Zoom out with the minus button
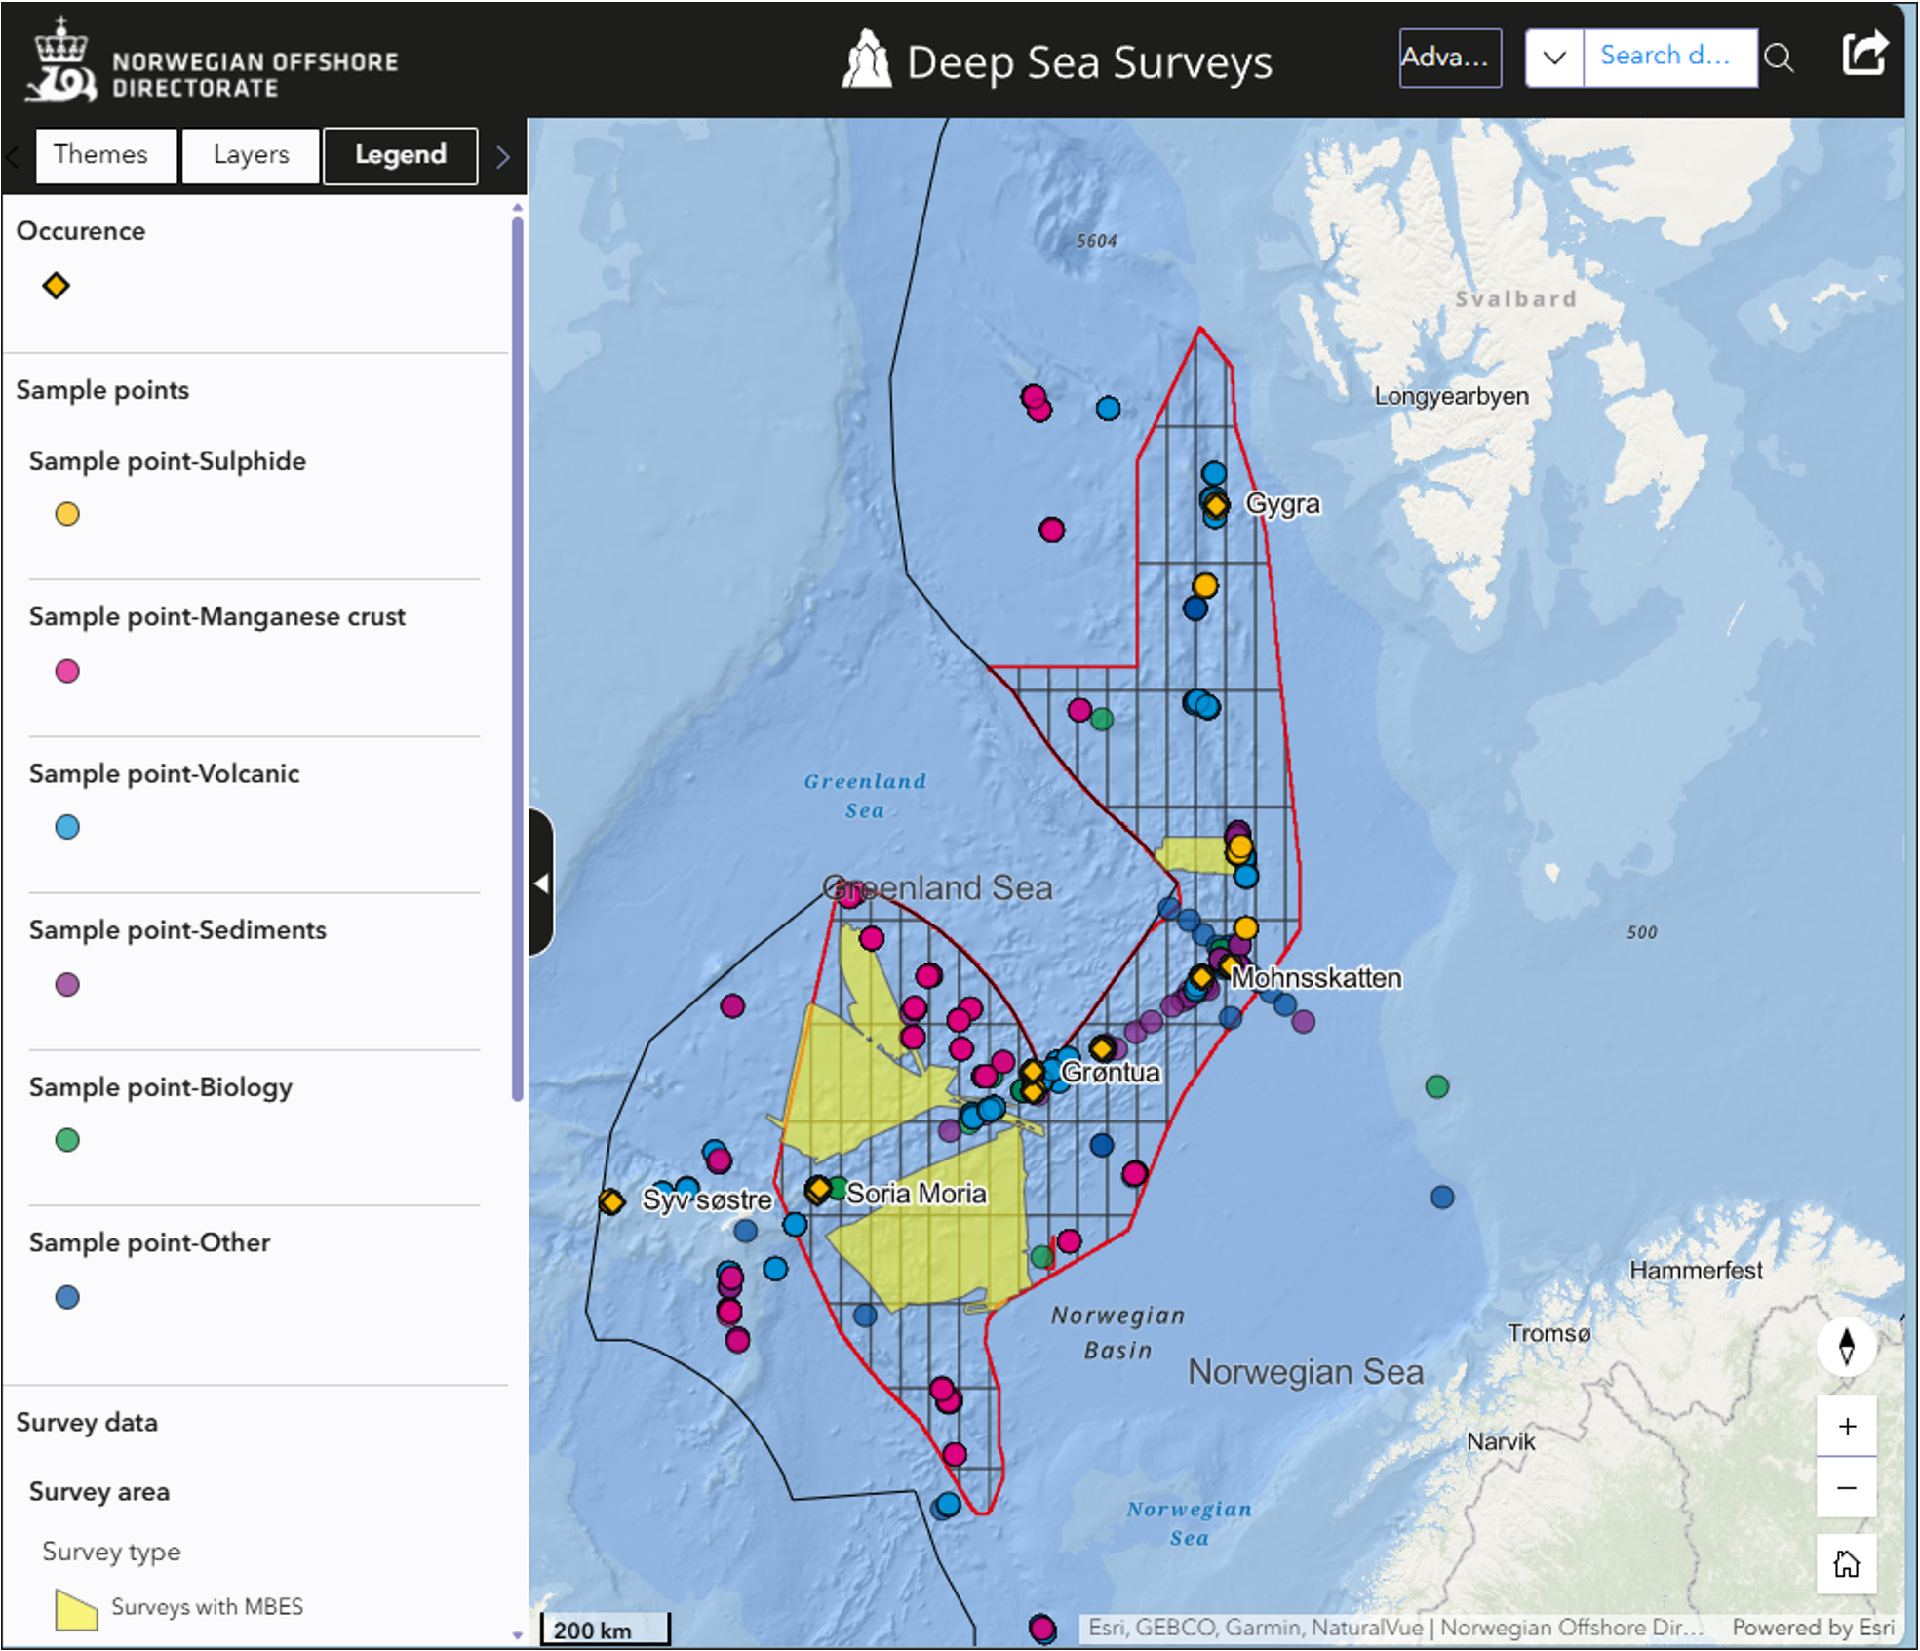This screenshot has height=1651, width=1920. click(1846, 1488)
